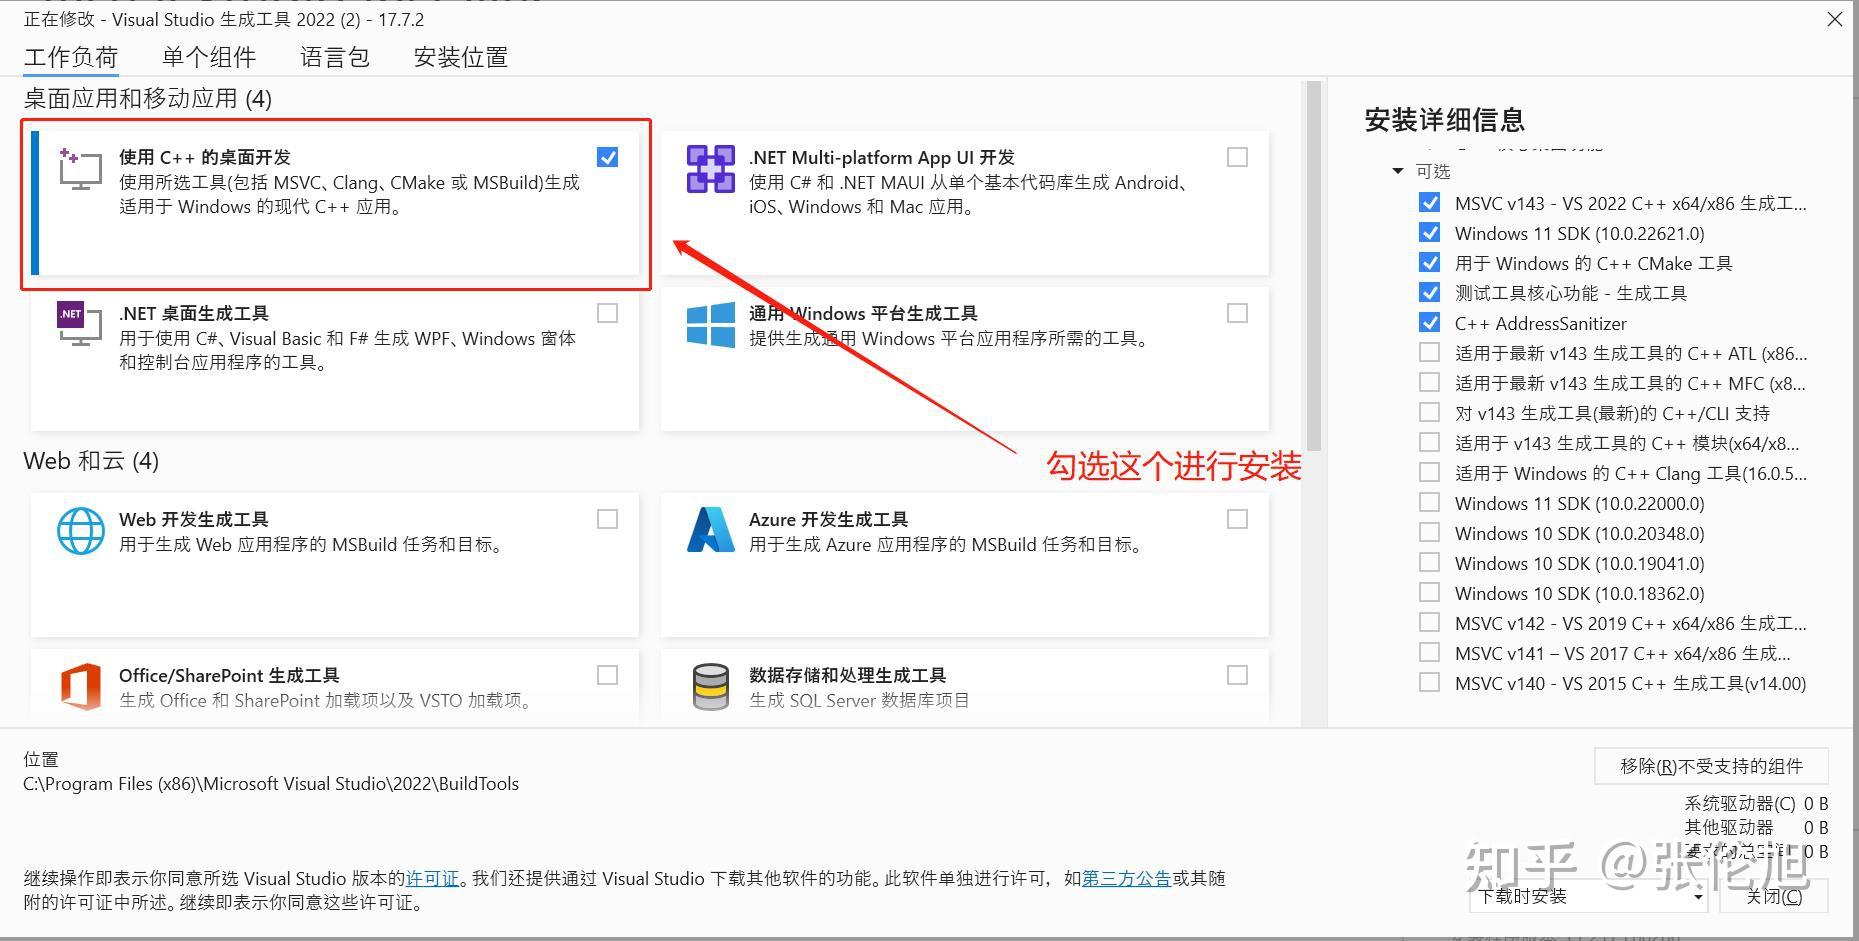Click 移除不受支持的组件 button
The height and width of the screenshot is (941, 1859).
tap(1711, 766)
